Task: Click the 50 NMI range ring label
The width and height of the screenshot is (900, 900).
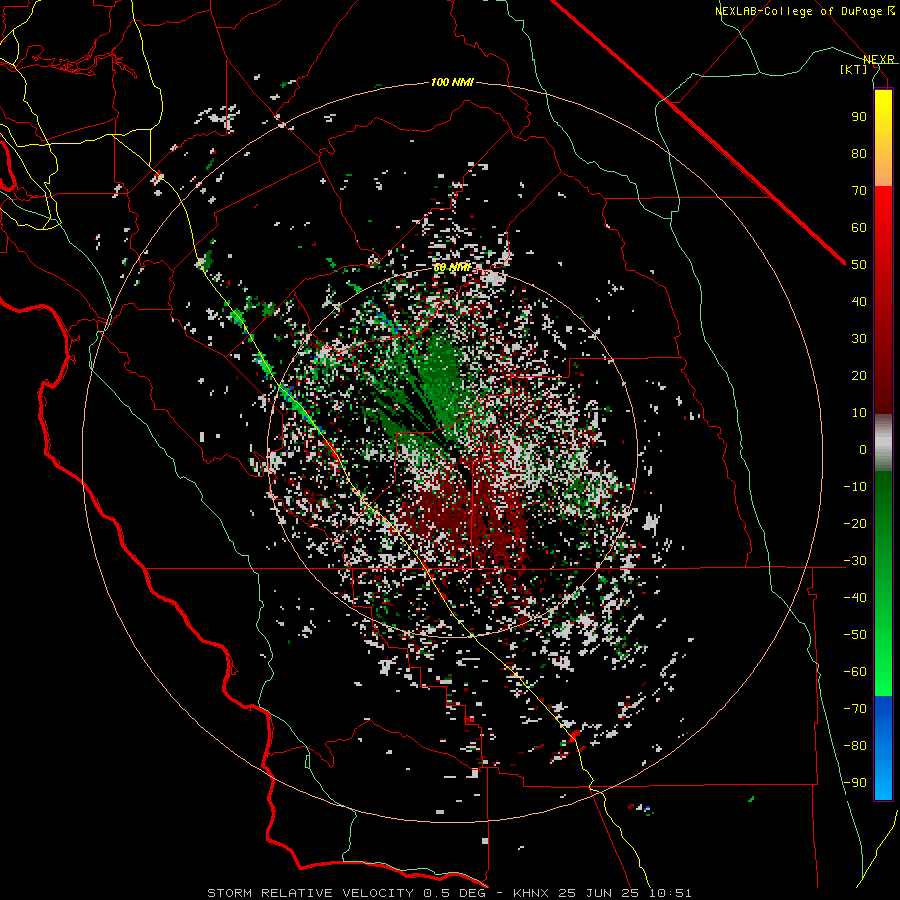Action: [452, 267]
